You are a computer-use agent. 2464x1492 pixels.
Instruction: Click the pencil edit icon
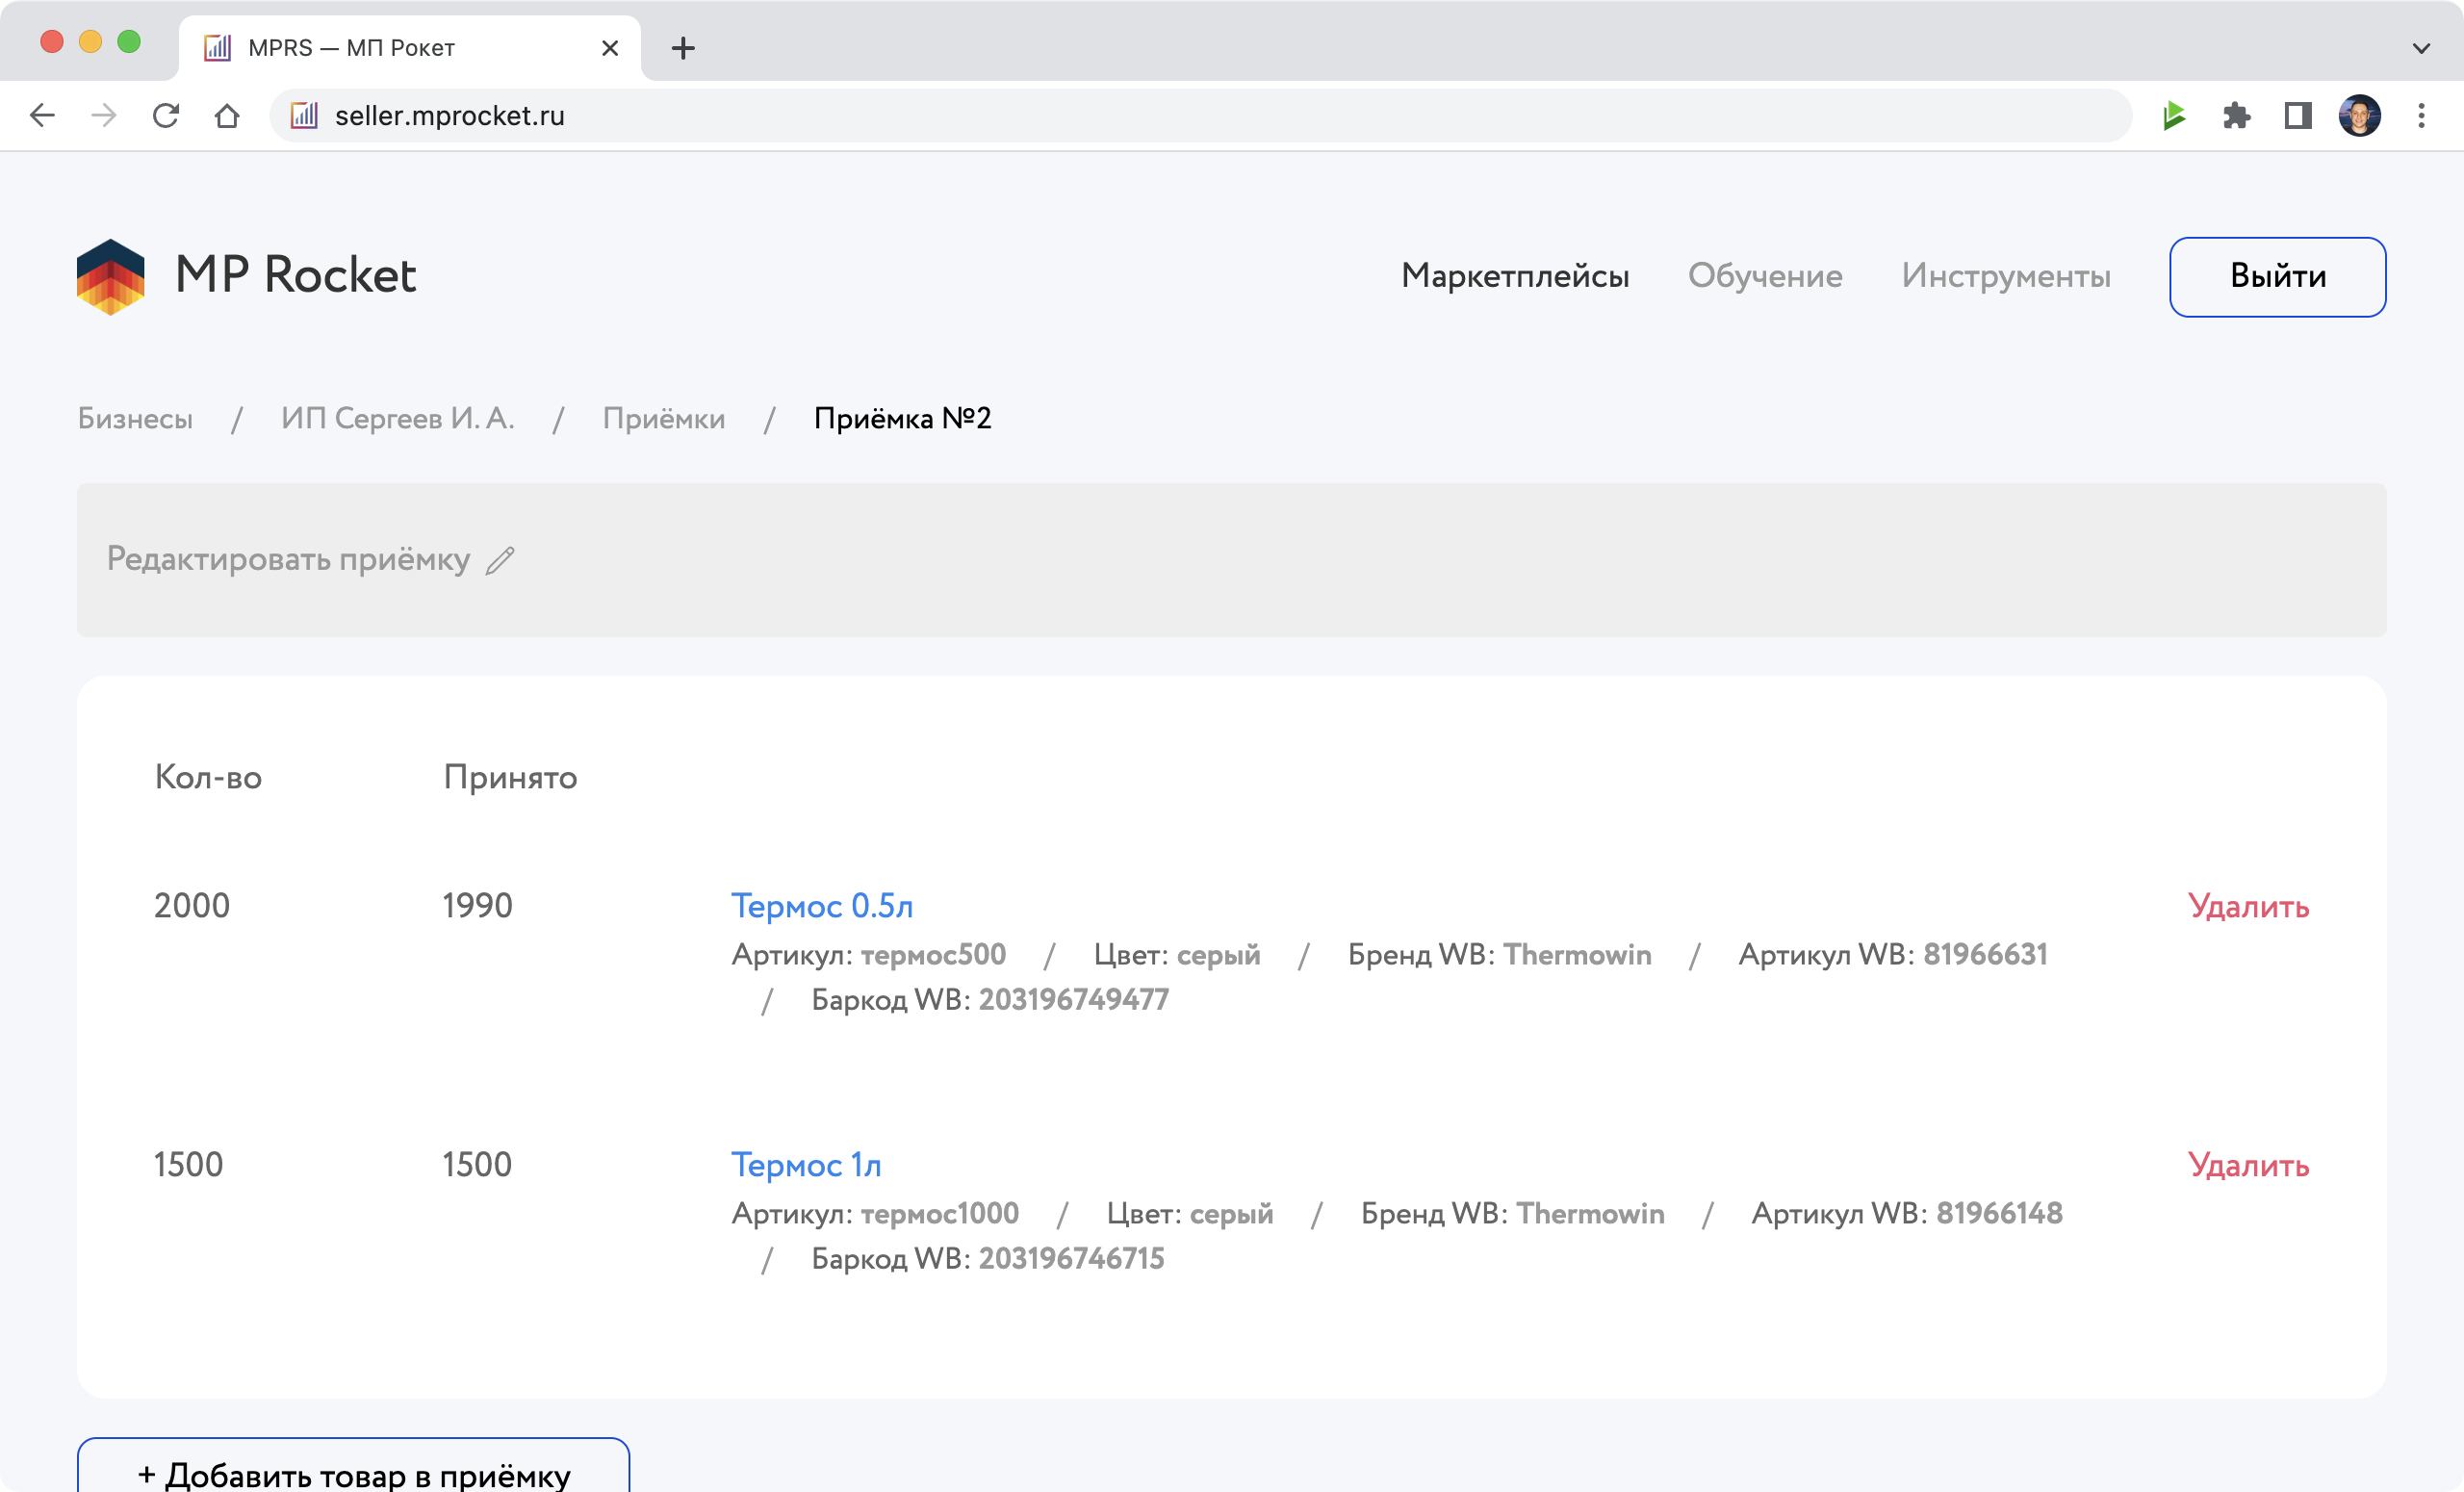[x=500, y=560]
